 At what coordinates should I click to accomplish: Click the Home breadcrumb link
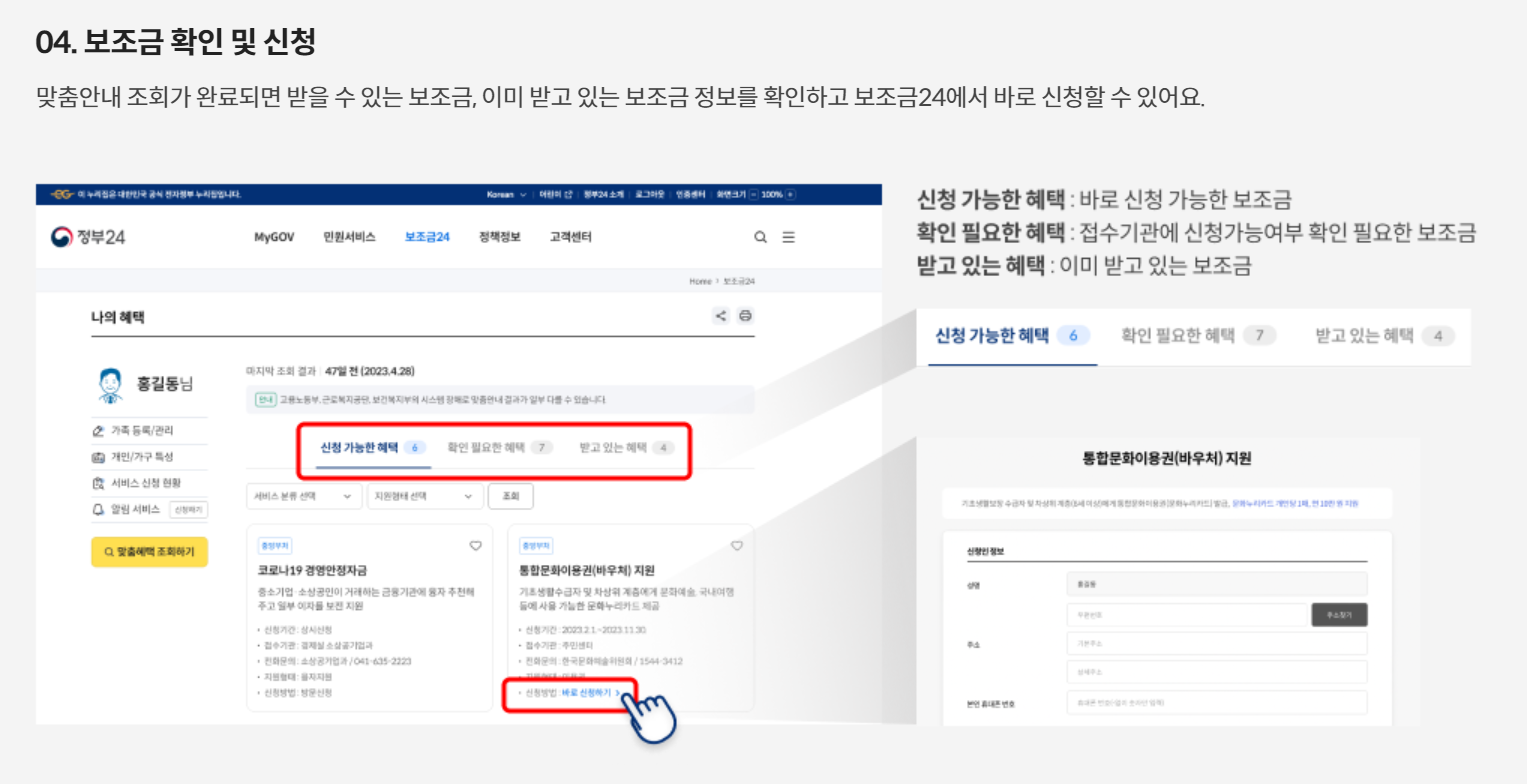(x=699, y=282)
